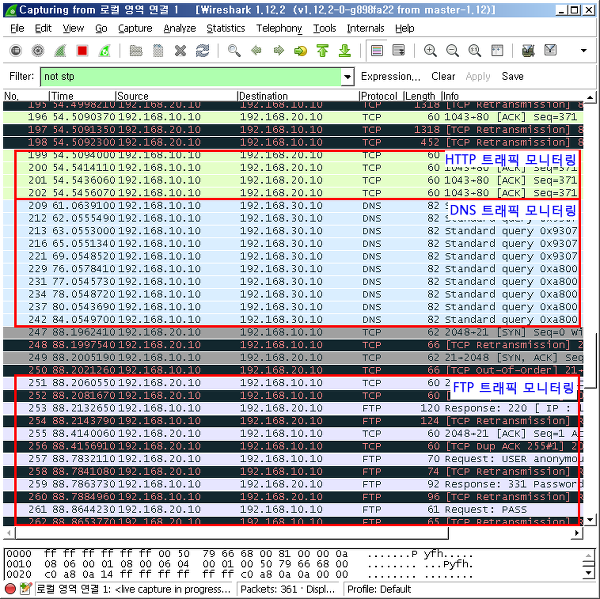
Task: Click packet list scrollbar down arrow
Action: [590, 519]
